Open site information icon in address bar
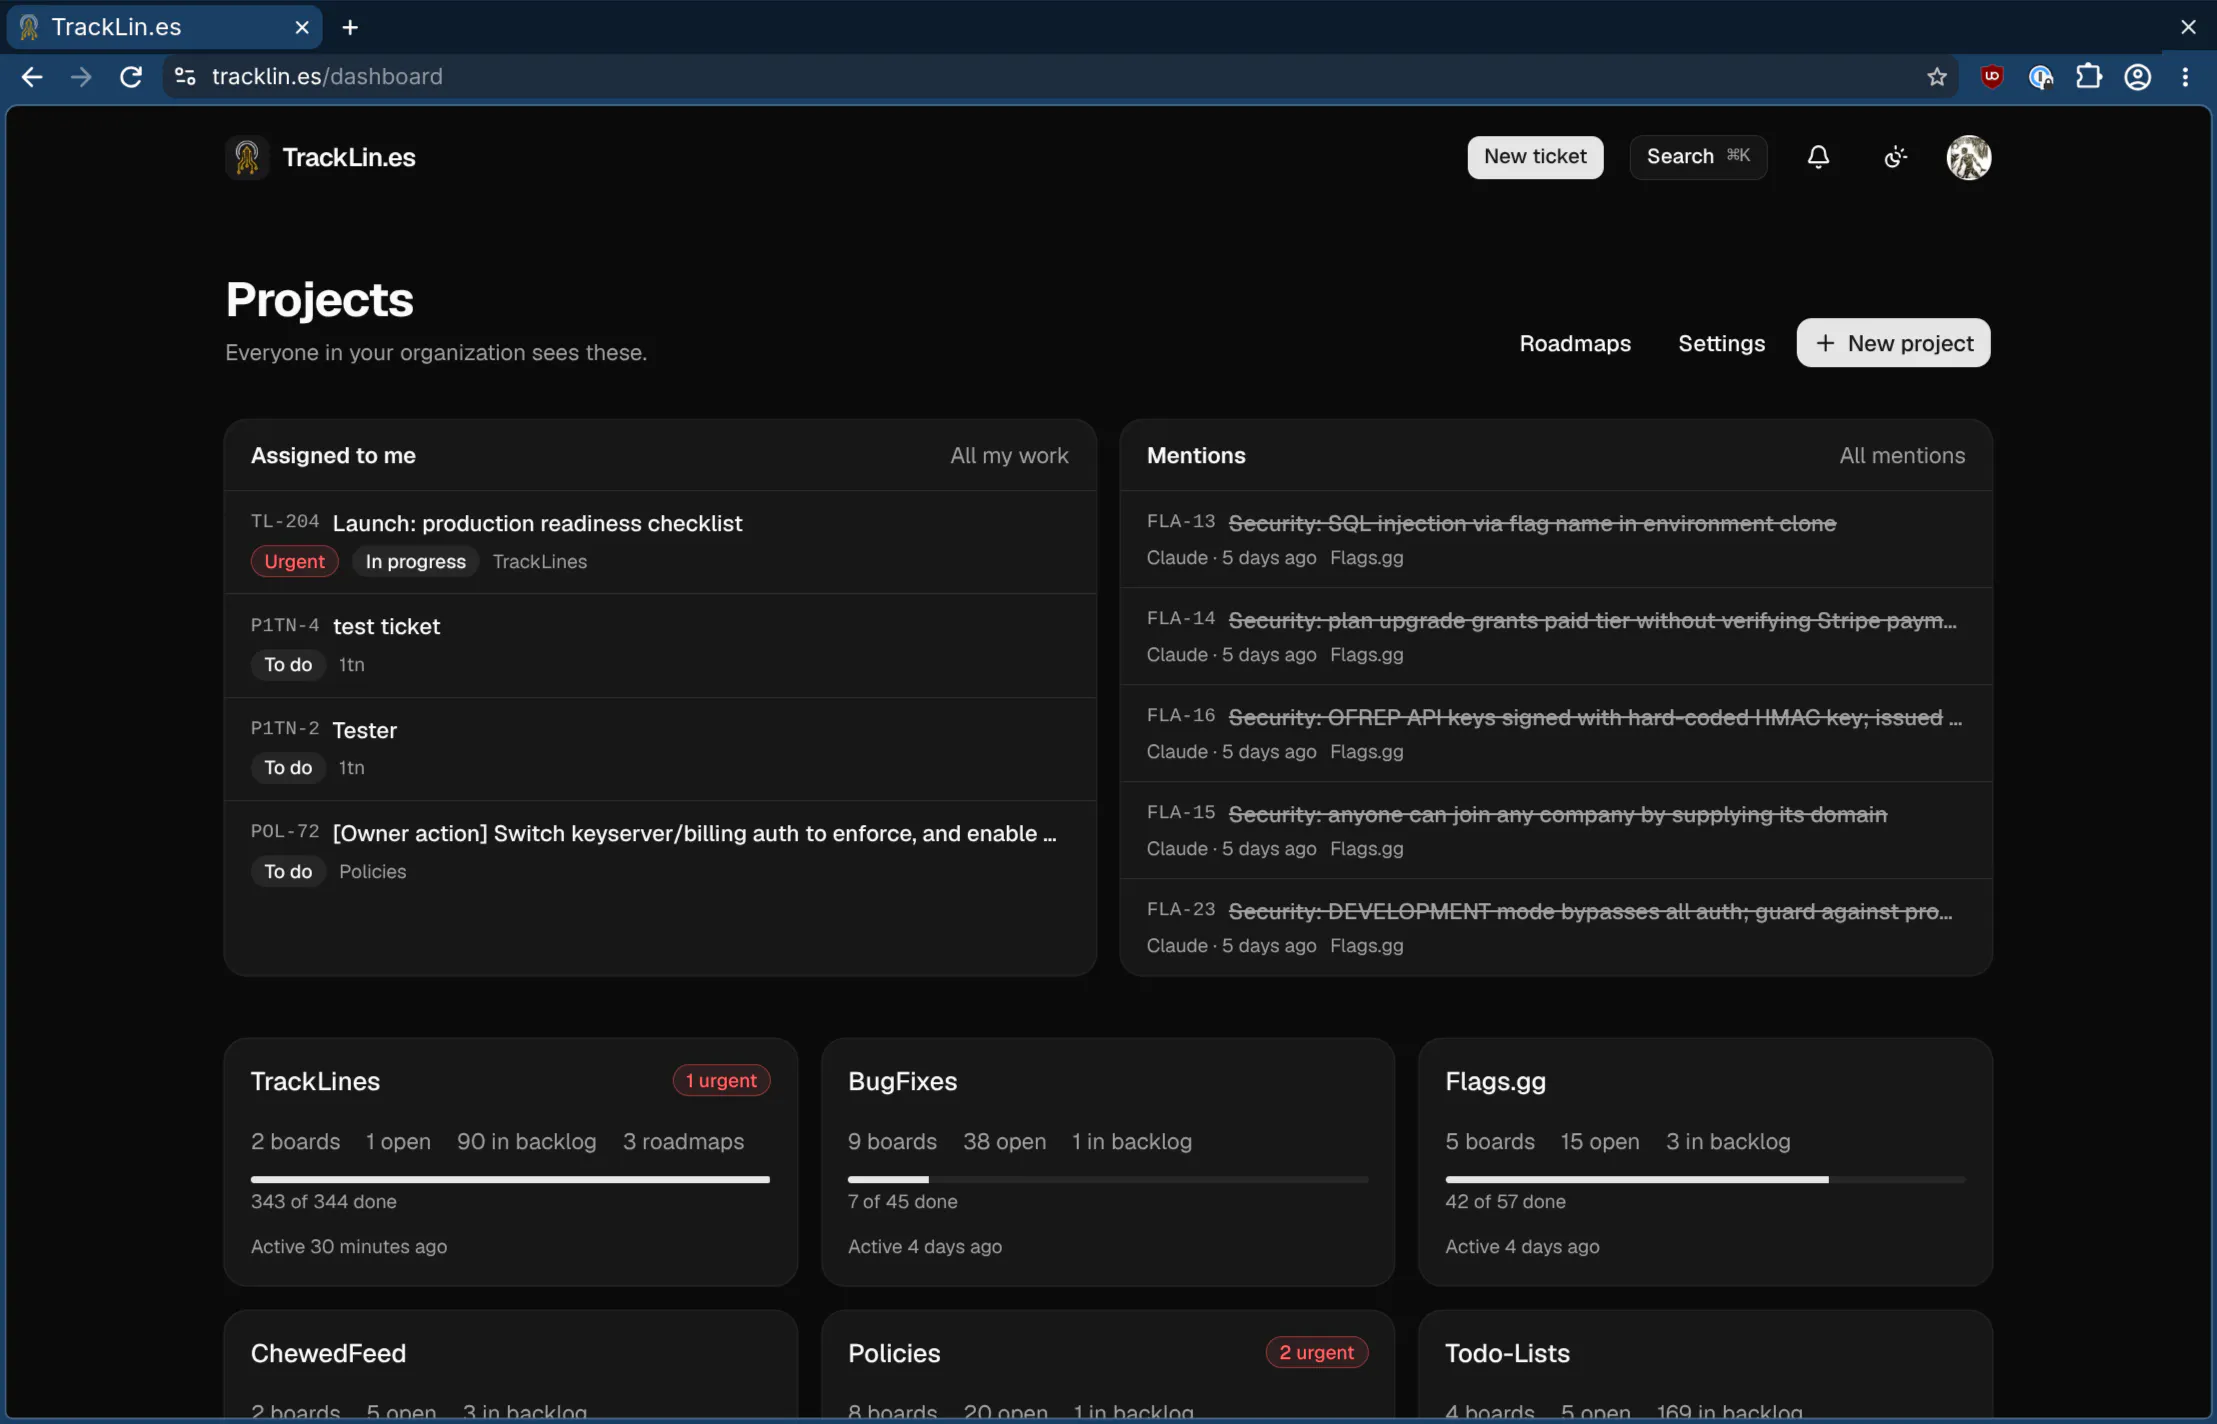Screen dimensions: 2217x1424 (185, 77)
